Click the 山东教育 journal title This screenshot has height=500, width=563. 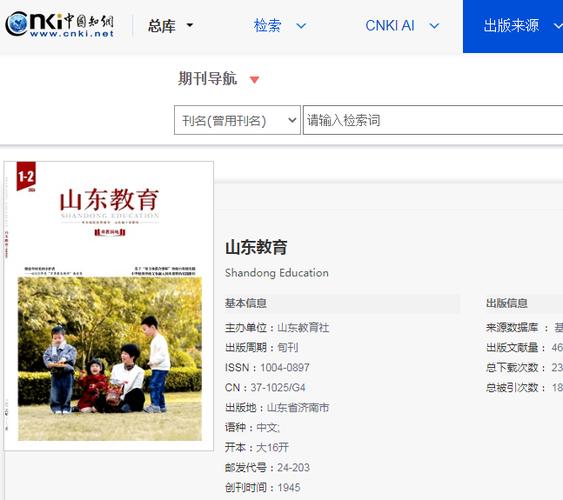[x=256, y=247]
